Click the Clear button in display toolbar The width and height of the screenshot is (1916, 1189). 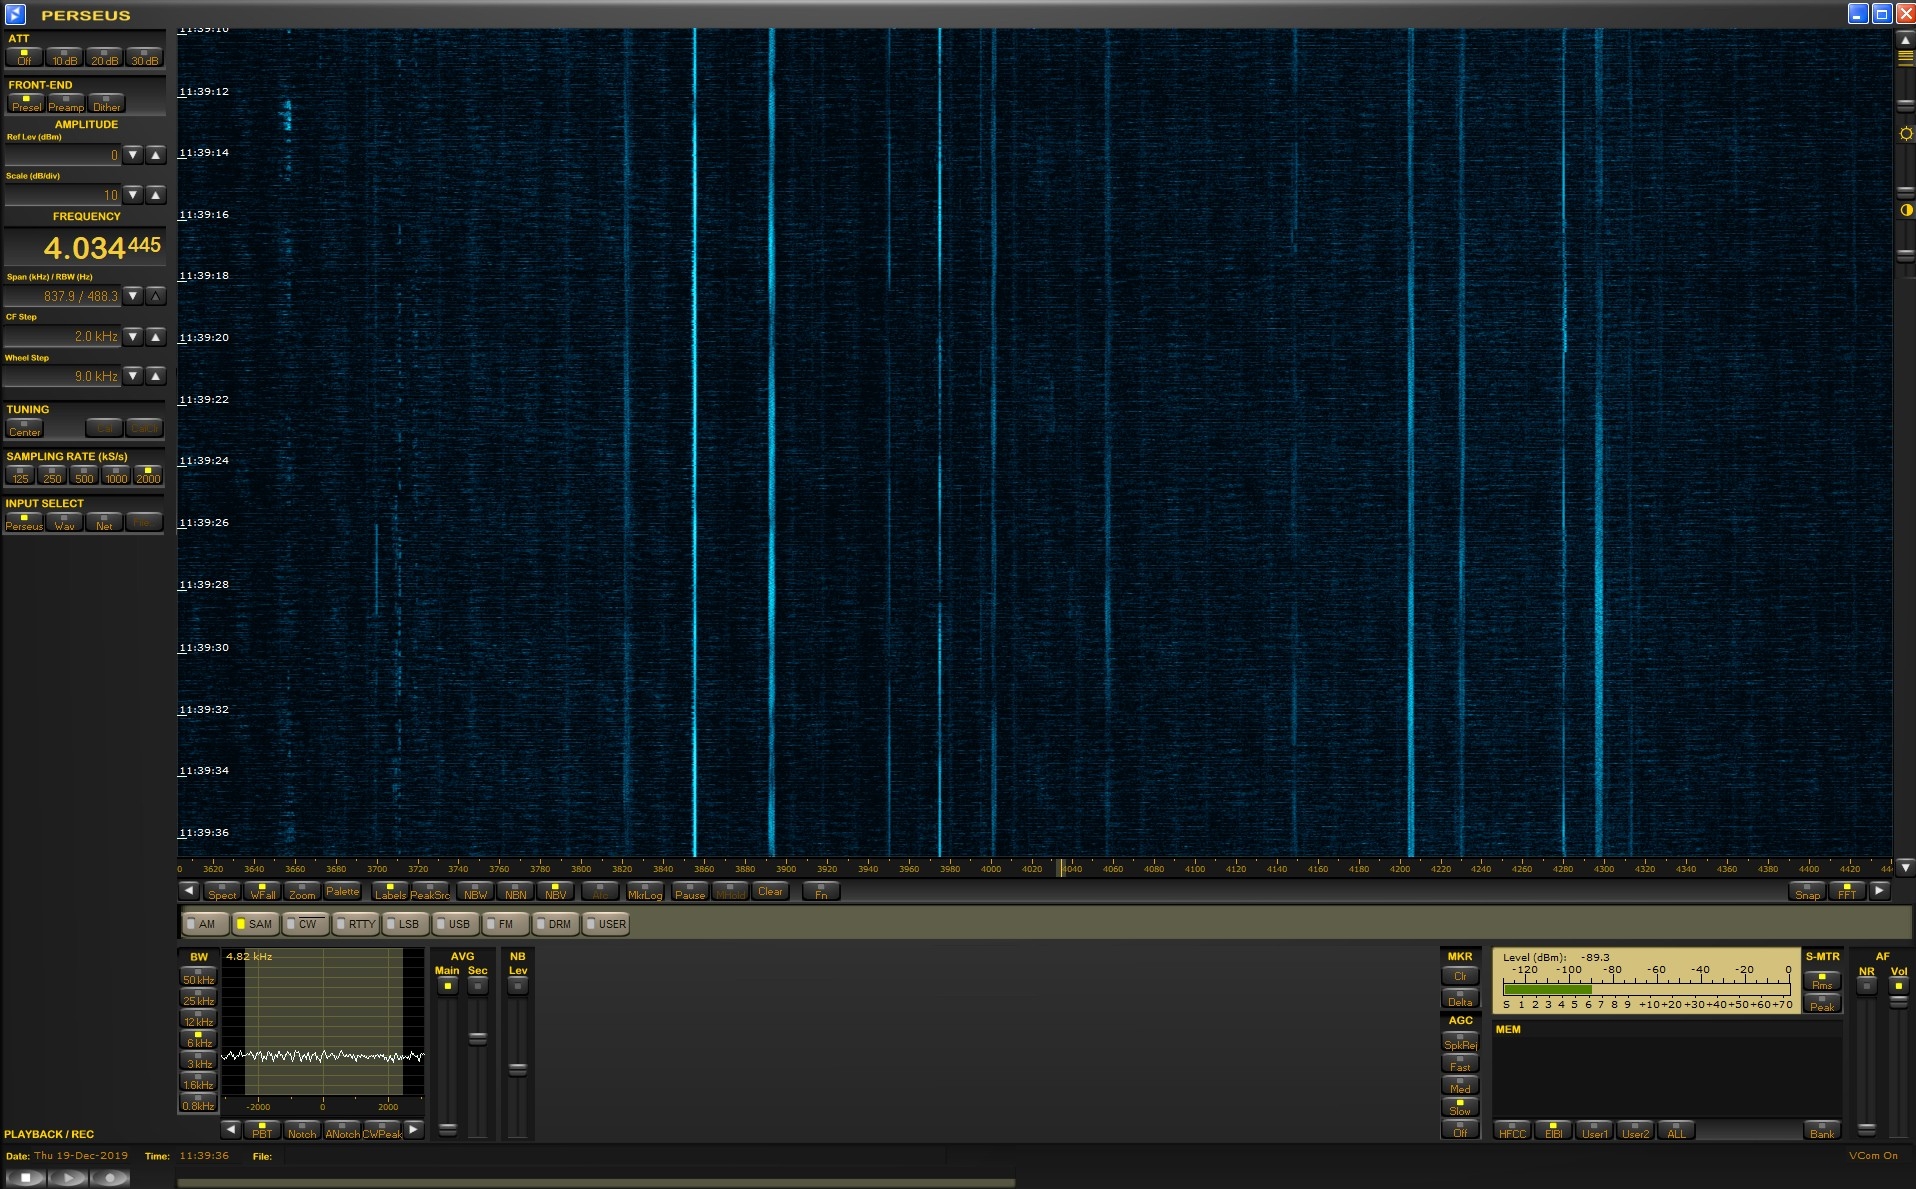click(x=770, y=891)
